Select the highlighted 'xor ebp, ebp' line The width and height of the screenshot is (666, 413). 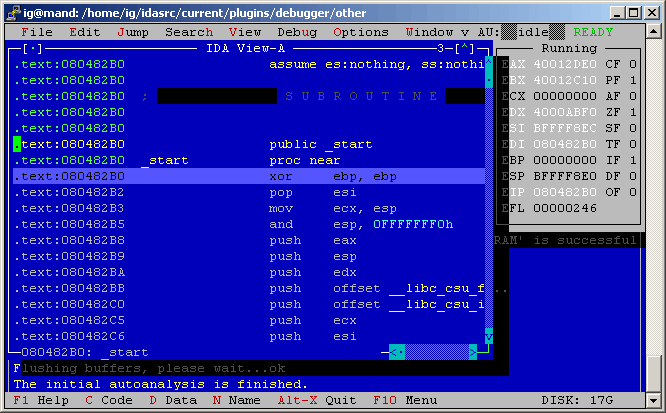(249, 176)
